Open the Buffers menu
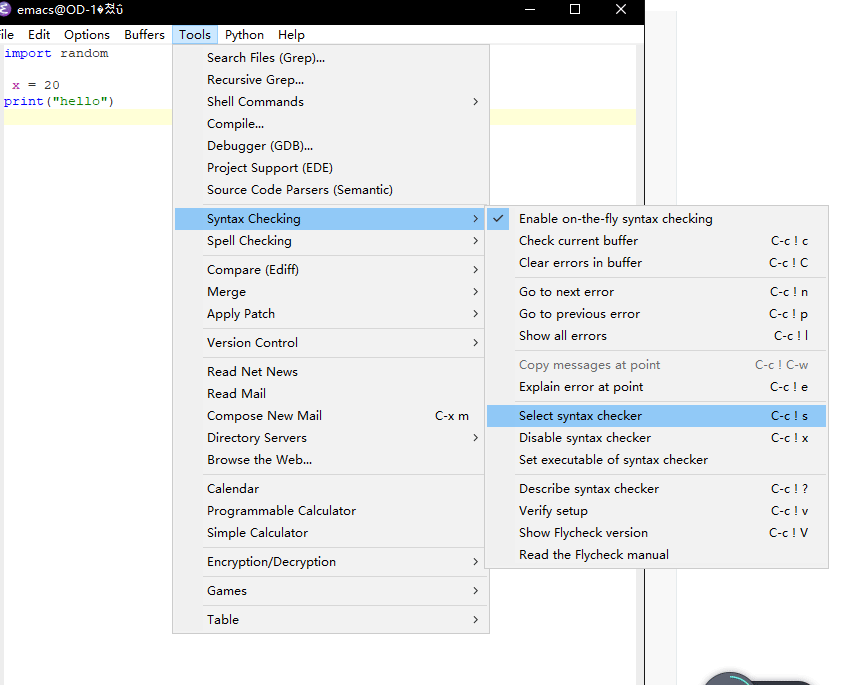This screenshot has width=863, height=685. (144, 35)
